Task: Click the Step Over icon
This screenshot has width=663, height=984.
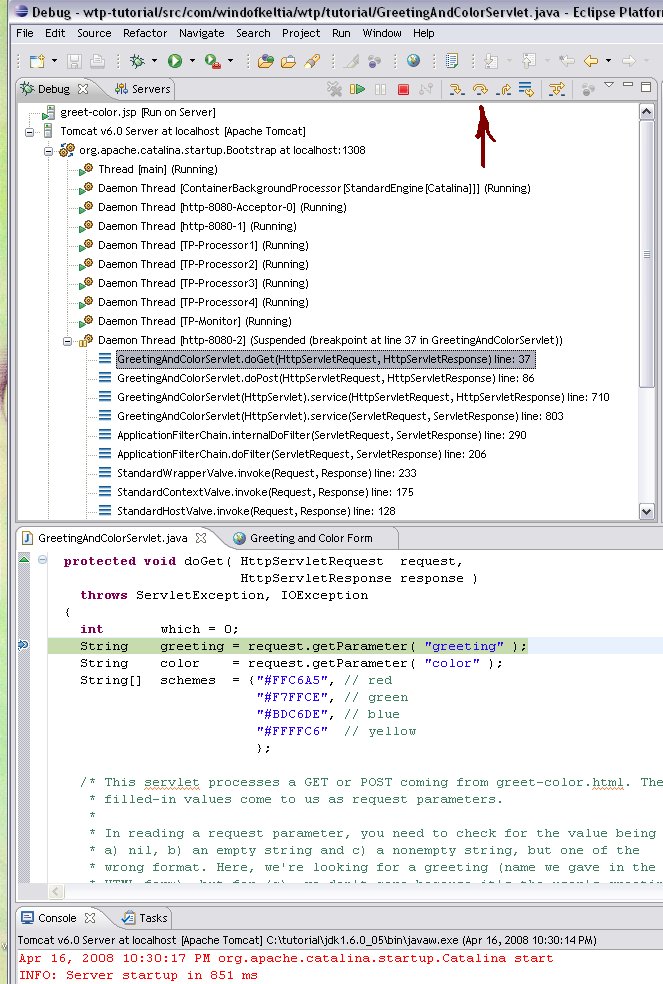Action: click(480, 89)
